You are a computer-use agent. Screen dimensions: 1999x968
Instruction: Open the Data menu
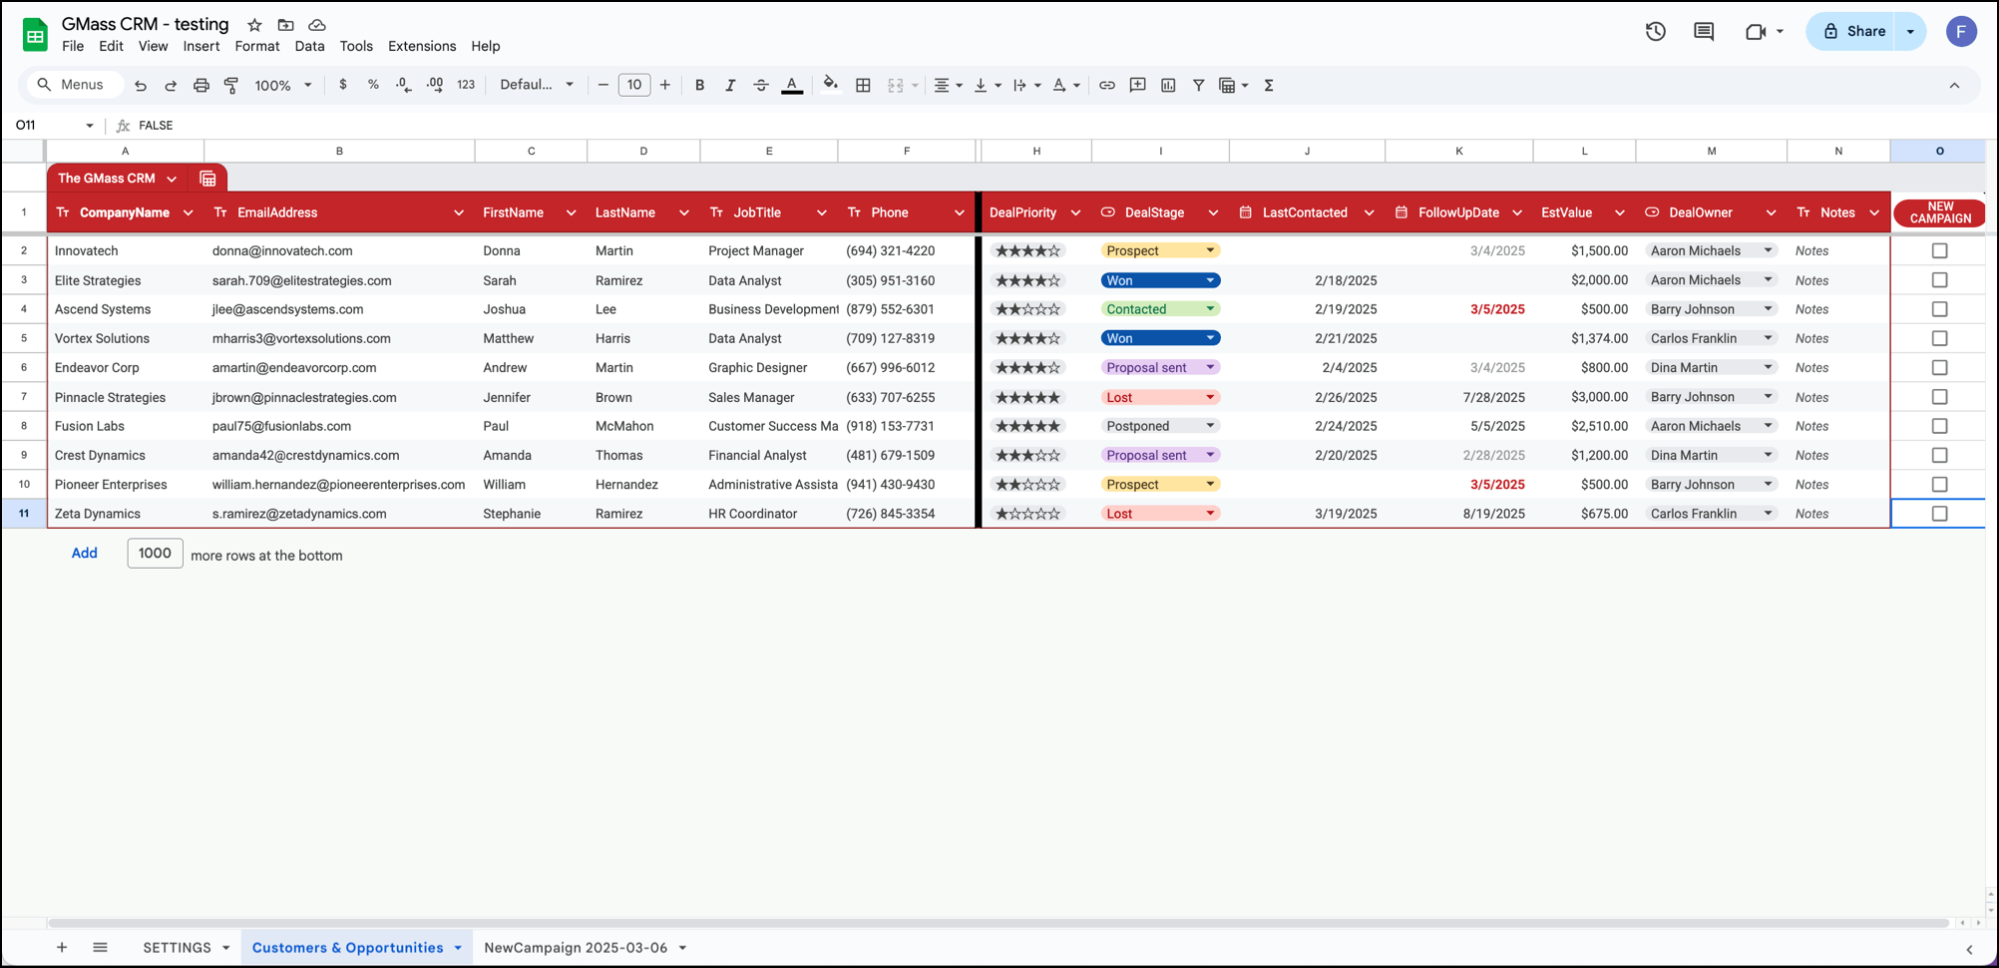[x=309, y=46]
